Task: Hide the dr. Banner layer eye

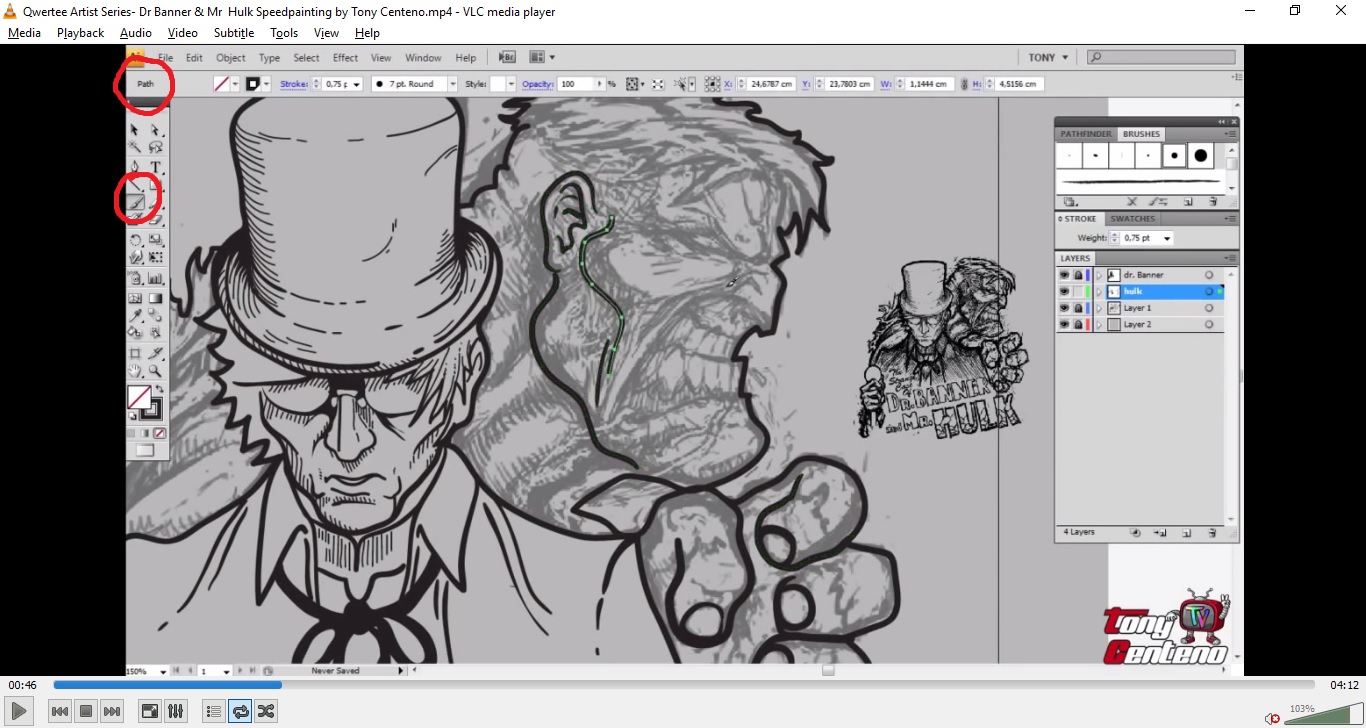Action: (x=1064, y=275)
